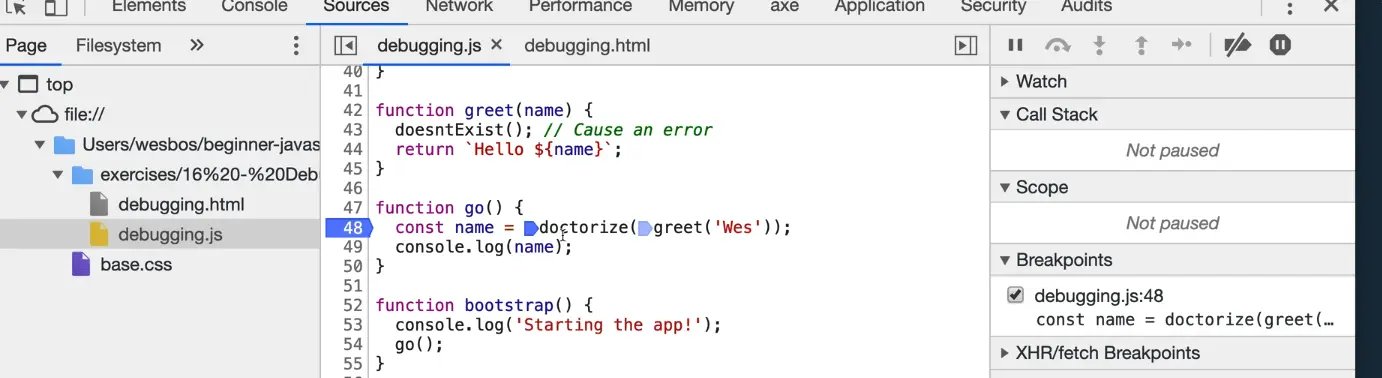Collapse the file:// tree node
Image resolution: width=1382 pixels, height=378 pixels.
[x=21, y=115]
